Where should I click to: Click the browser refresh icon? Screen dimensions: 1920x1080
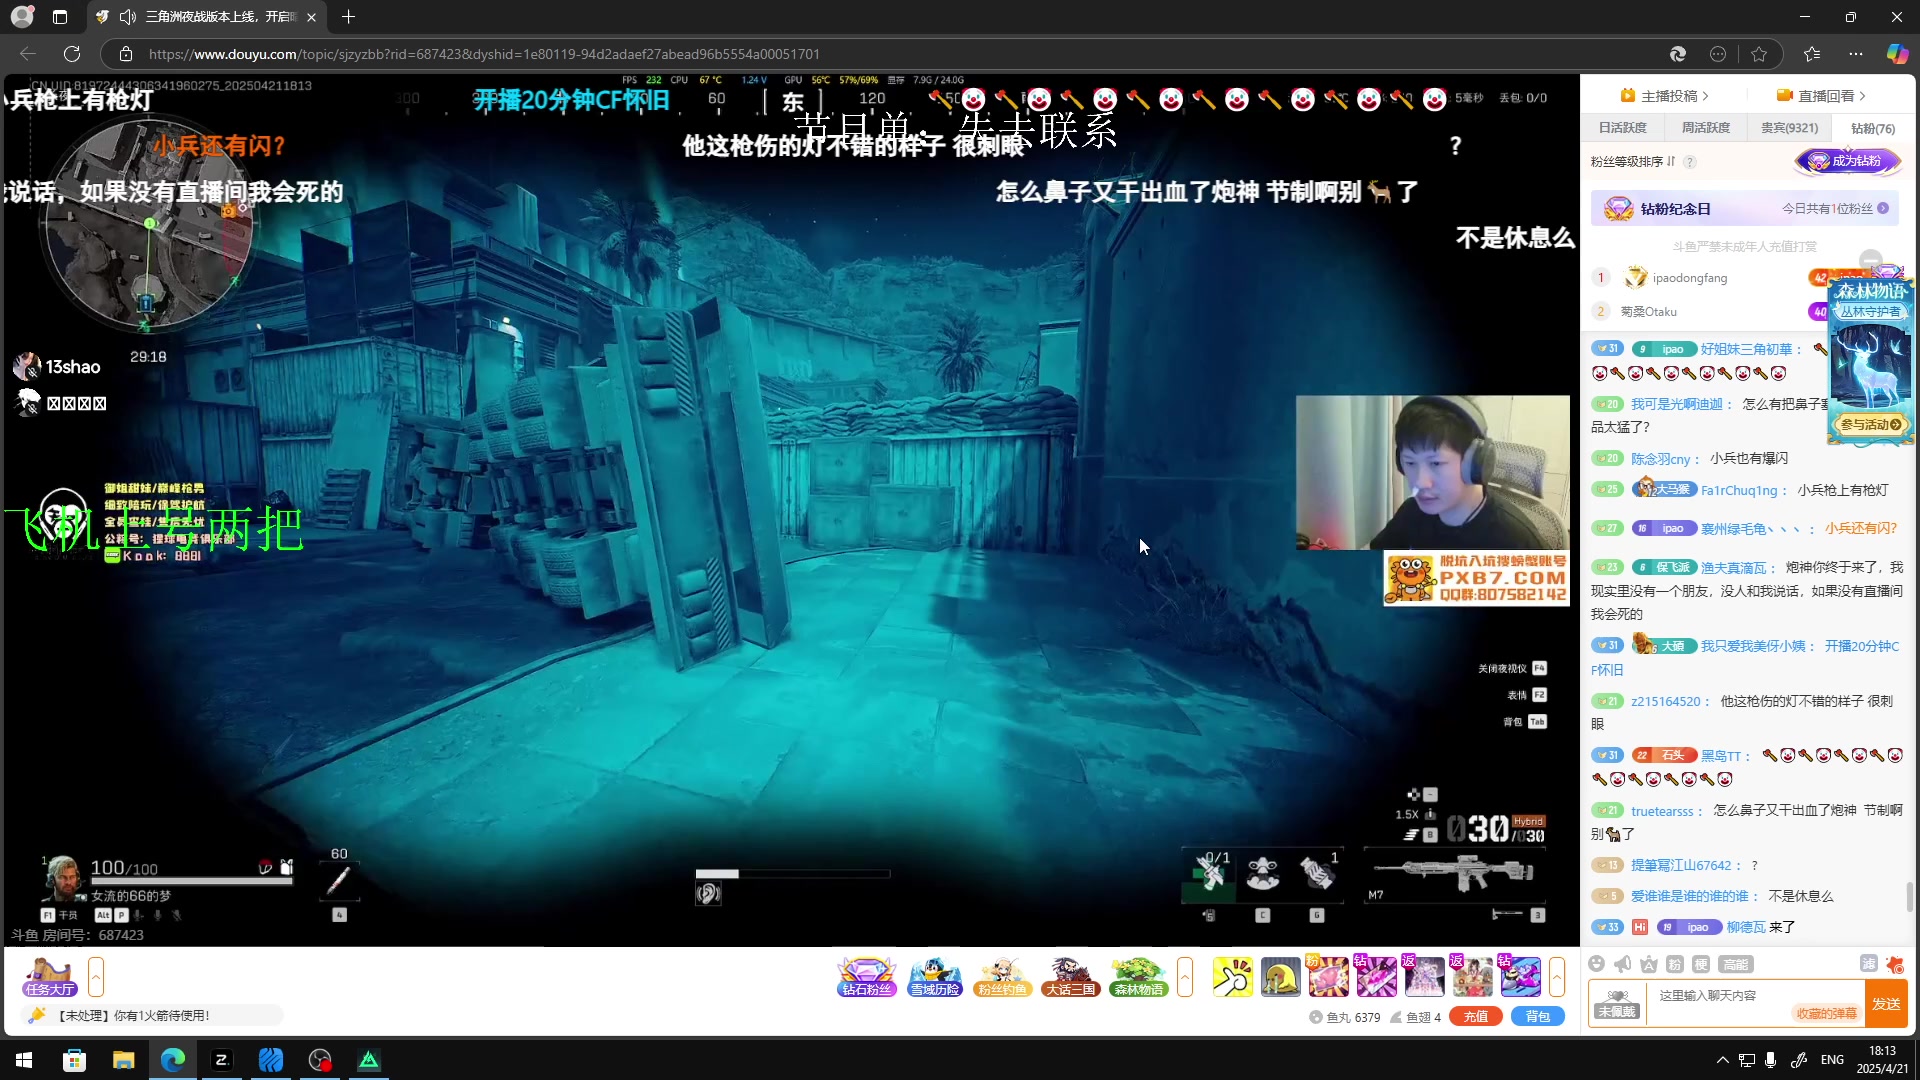tap(72, 54)
